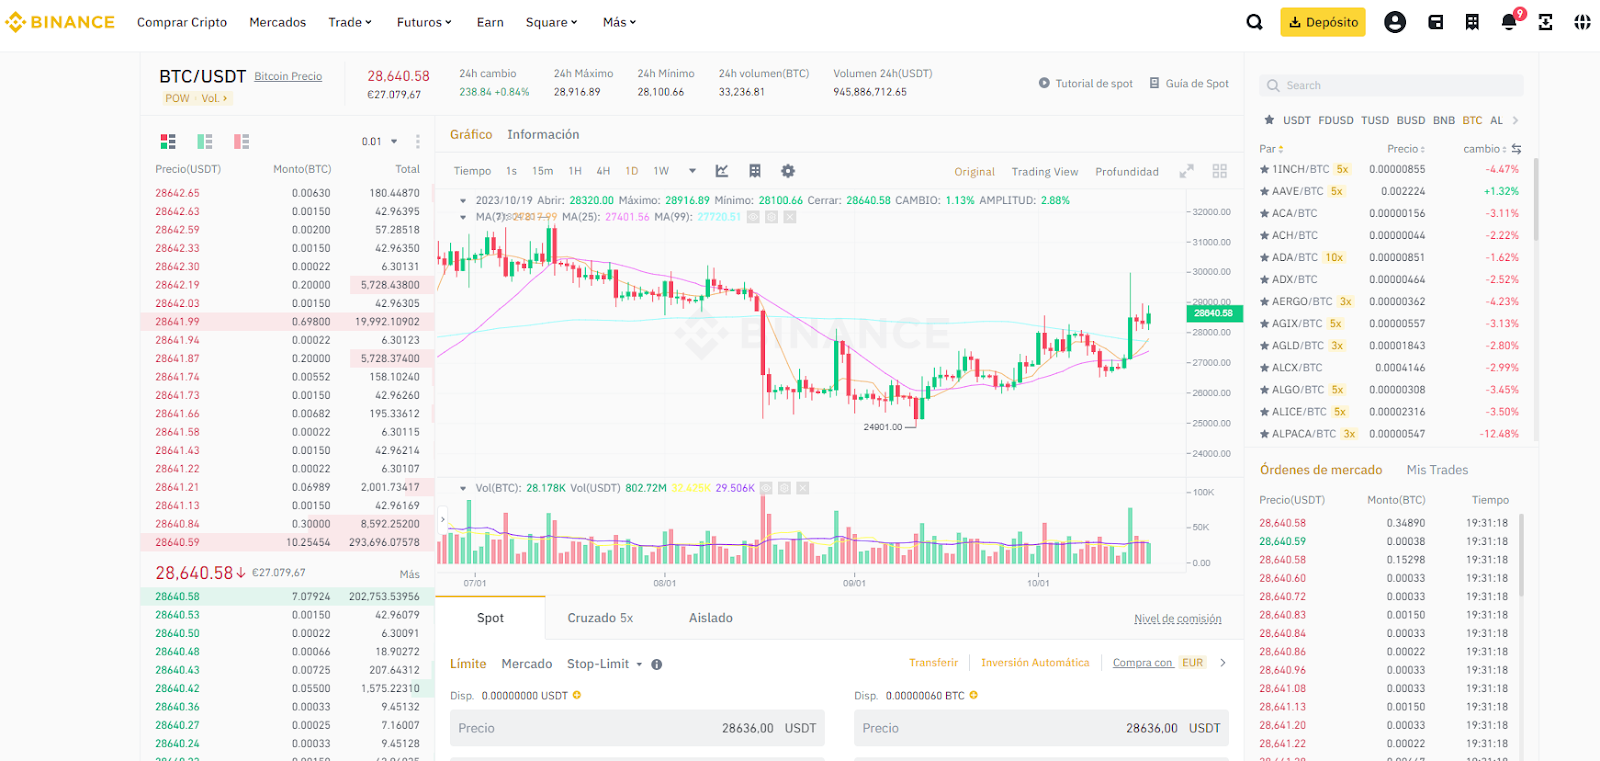Show buy orders only in order book

point(205,141)
